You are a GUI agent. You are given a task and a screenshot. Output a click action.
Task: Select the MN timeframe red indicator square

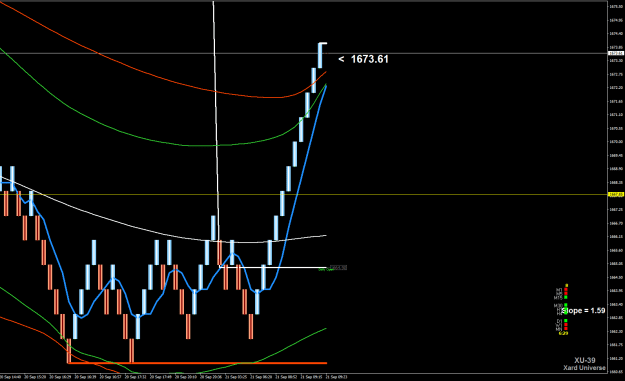(x=566, y=328)
